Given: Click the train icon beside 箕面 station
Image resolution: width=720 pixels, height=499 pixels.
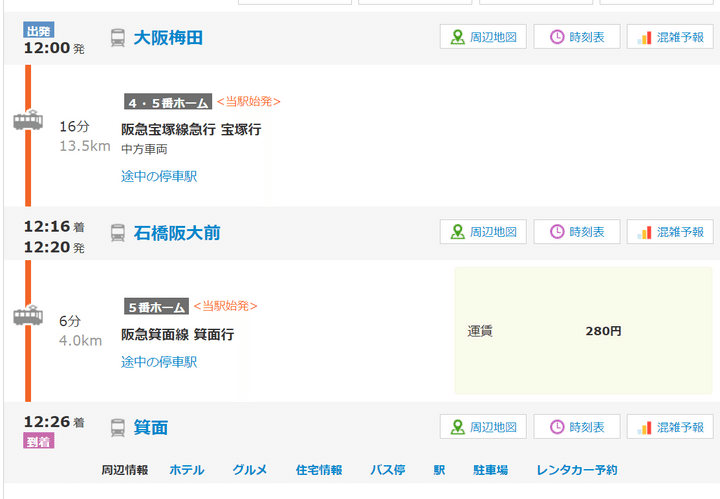Looking at the screenshot, I should (x=118, y=428).
